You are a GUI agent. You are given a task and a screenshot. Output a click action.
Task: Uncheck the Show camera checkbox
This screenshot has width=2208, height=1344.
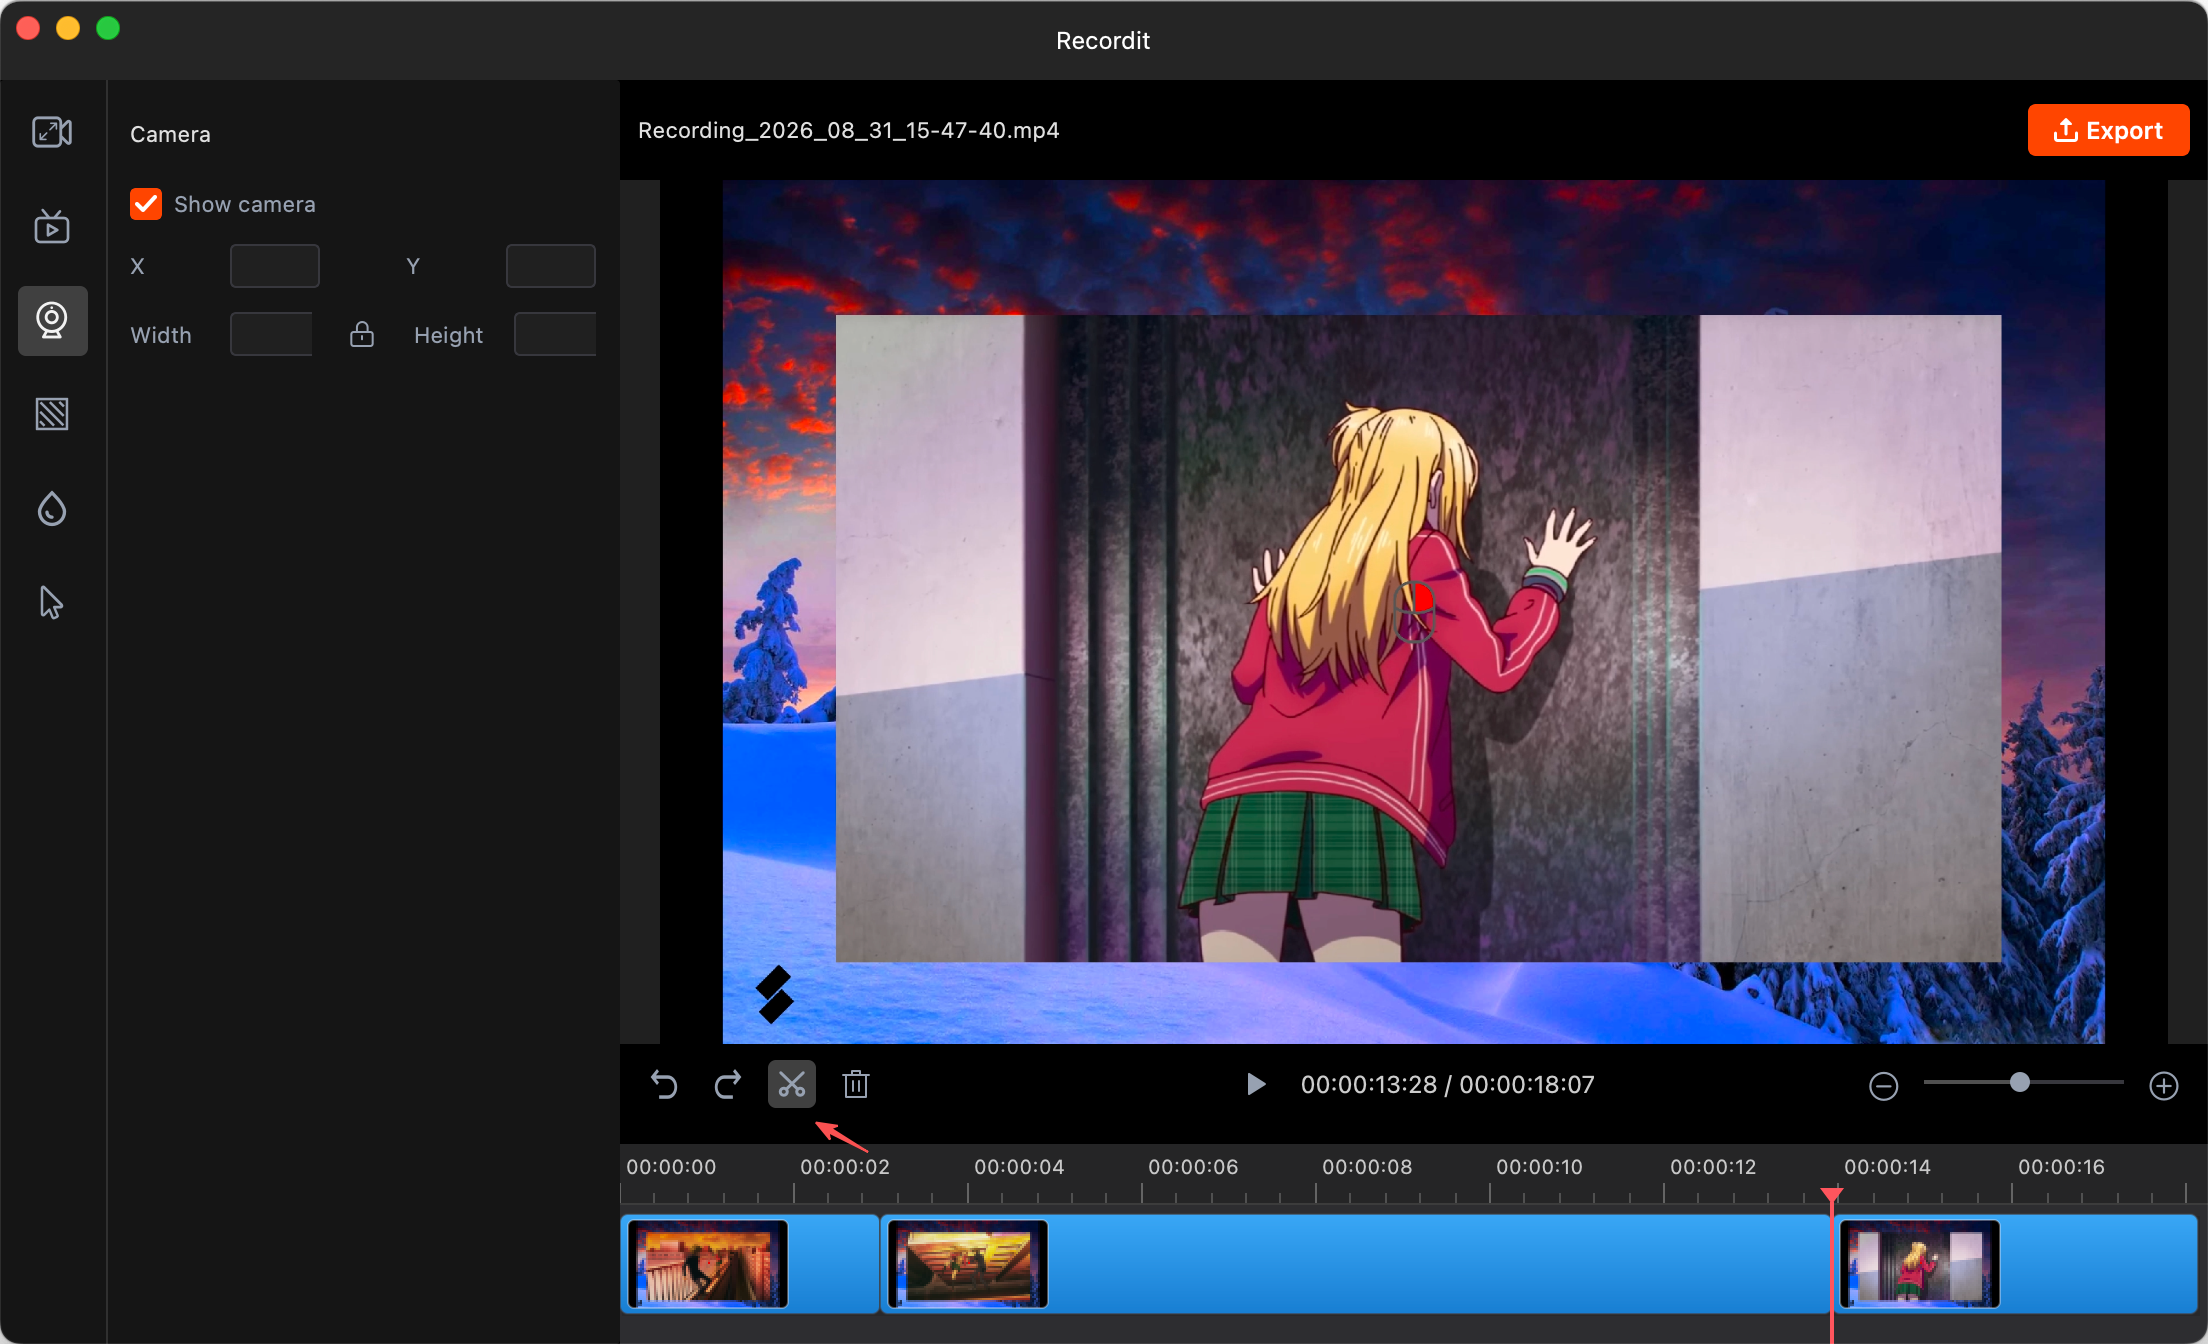click(x=146, y=204)
